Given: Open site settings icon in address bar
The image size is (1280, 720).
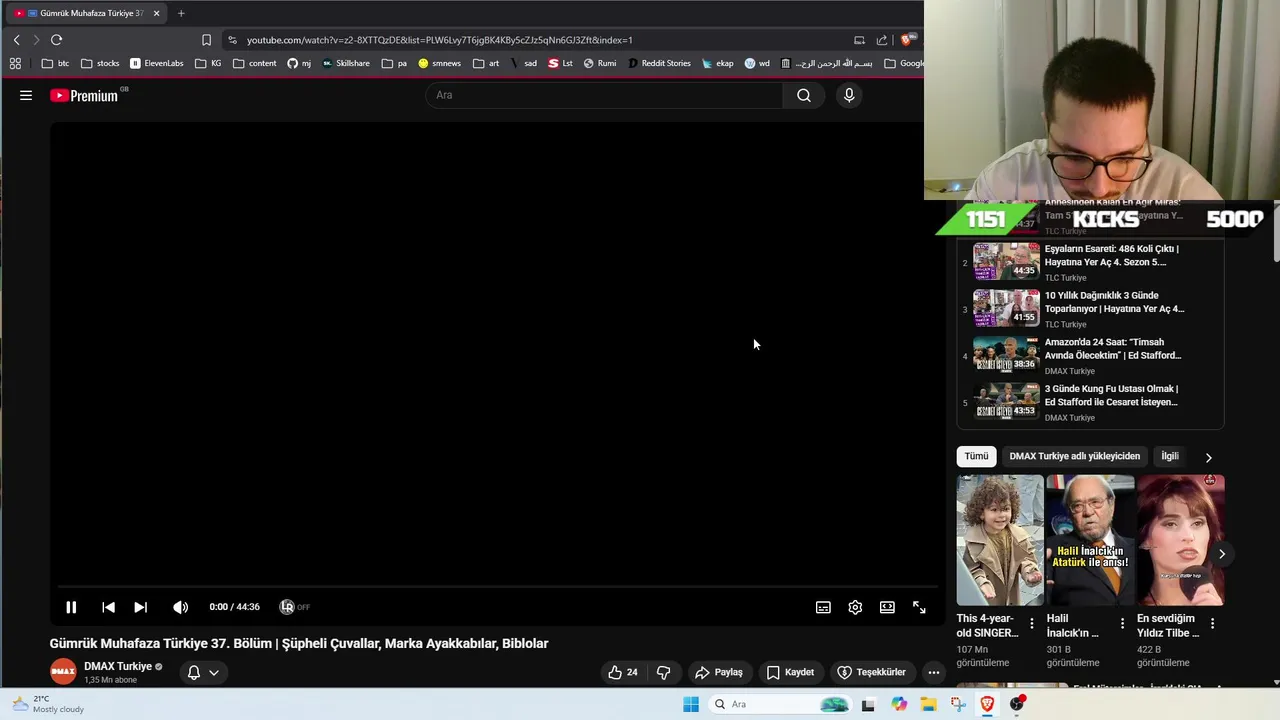Looking at the screenshot, I should pyautogui.click(x=232, y=40).
